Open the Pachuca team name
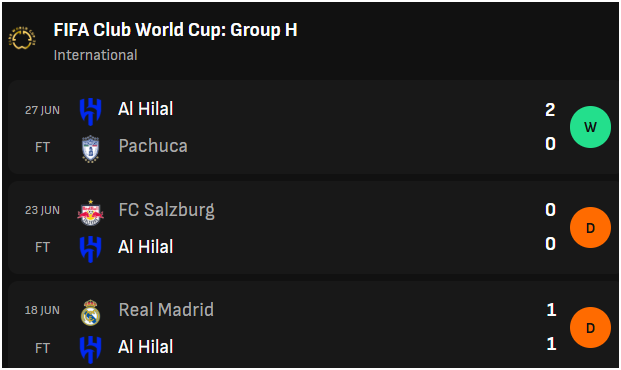 tap(153, 146)
